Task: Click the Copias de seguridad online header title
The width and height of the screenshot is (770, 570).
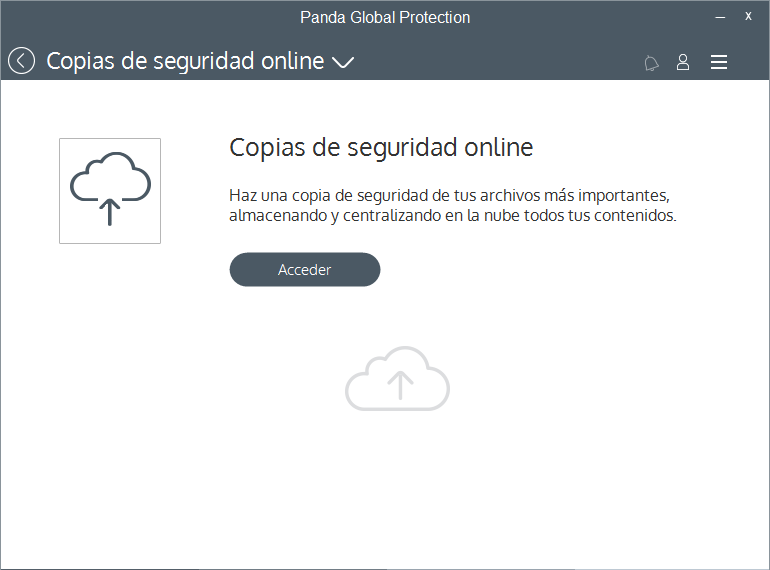Action: [185, 61]
